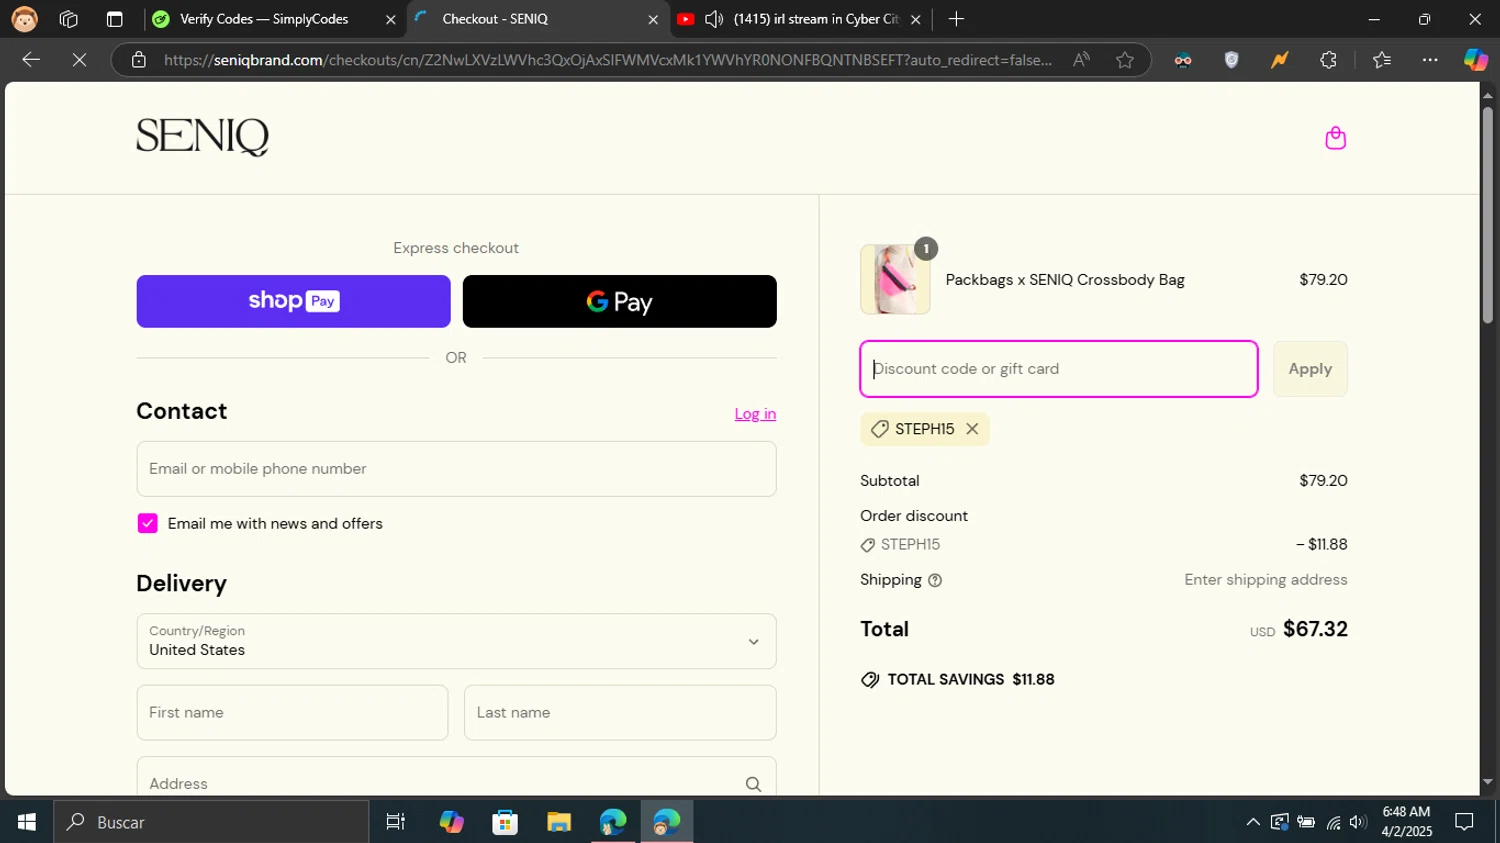Click the SENIQ logo
1500x843 pixels.
tap(202, 137)
